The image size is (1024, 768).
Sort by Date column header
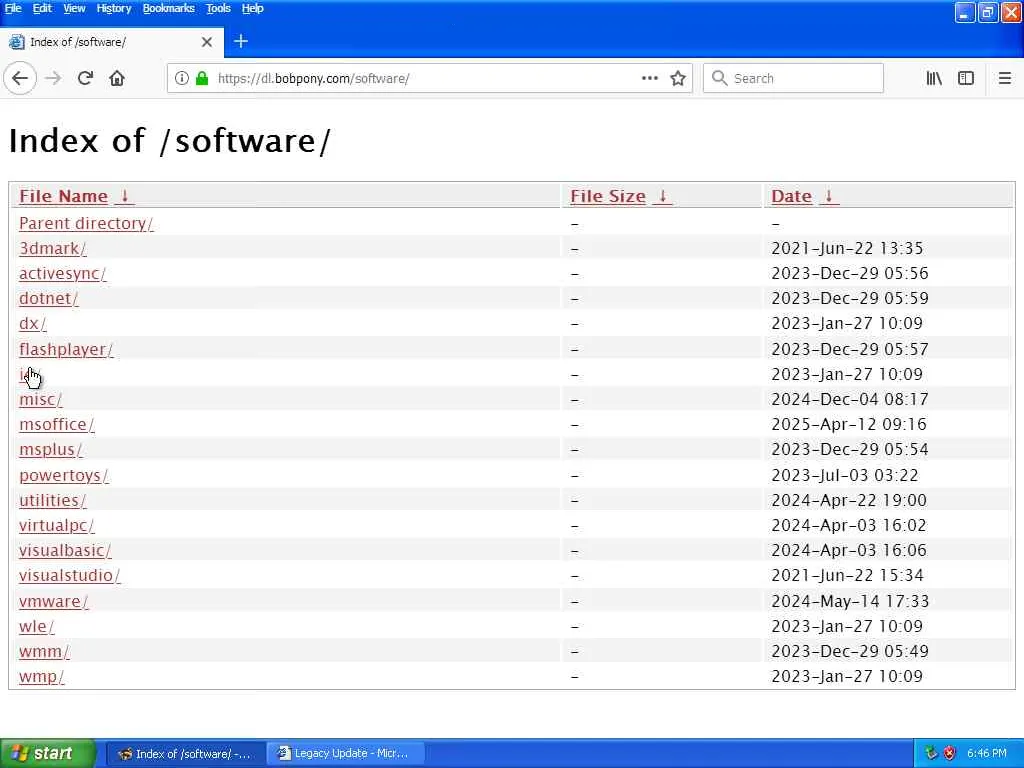click(792, 196)
